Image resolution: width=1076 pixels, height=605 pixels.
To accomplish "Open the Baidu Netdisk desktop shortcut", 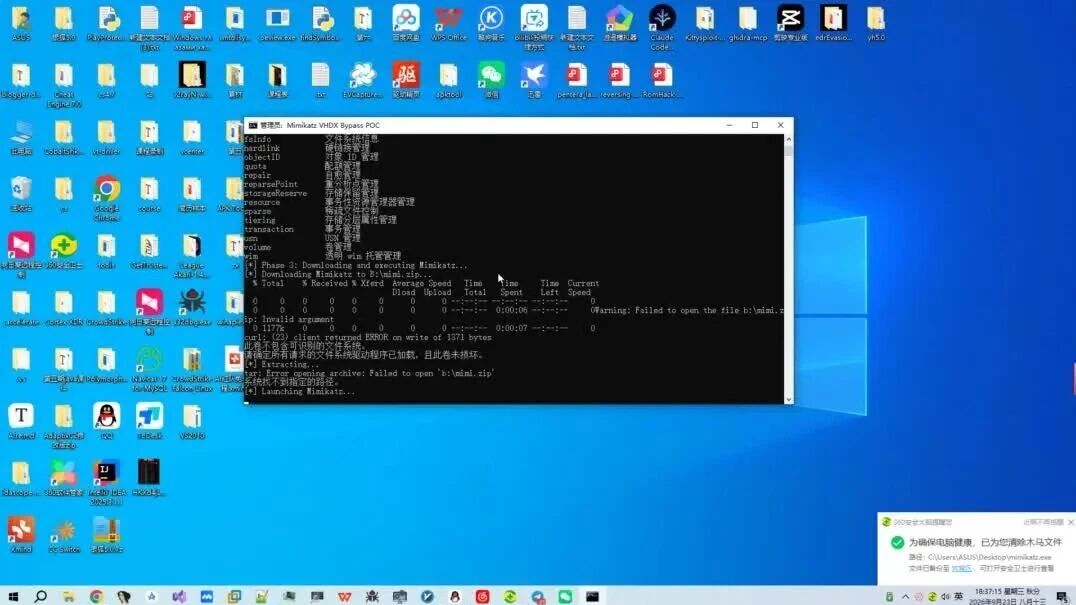I will point(406,23).
